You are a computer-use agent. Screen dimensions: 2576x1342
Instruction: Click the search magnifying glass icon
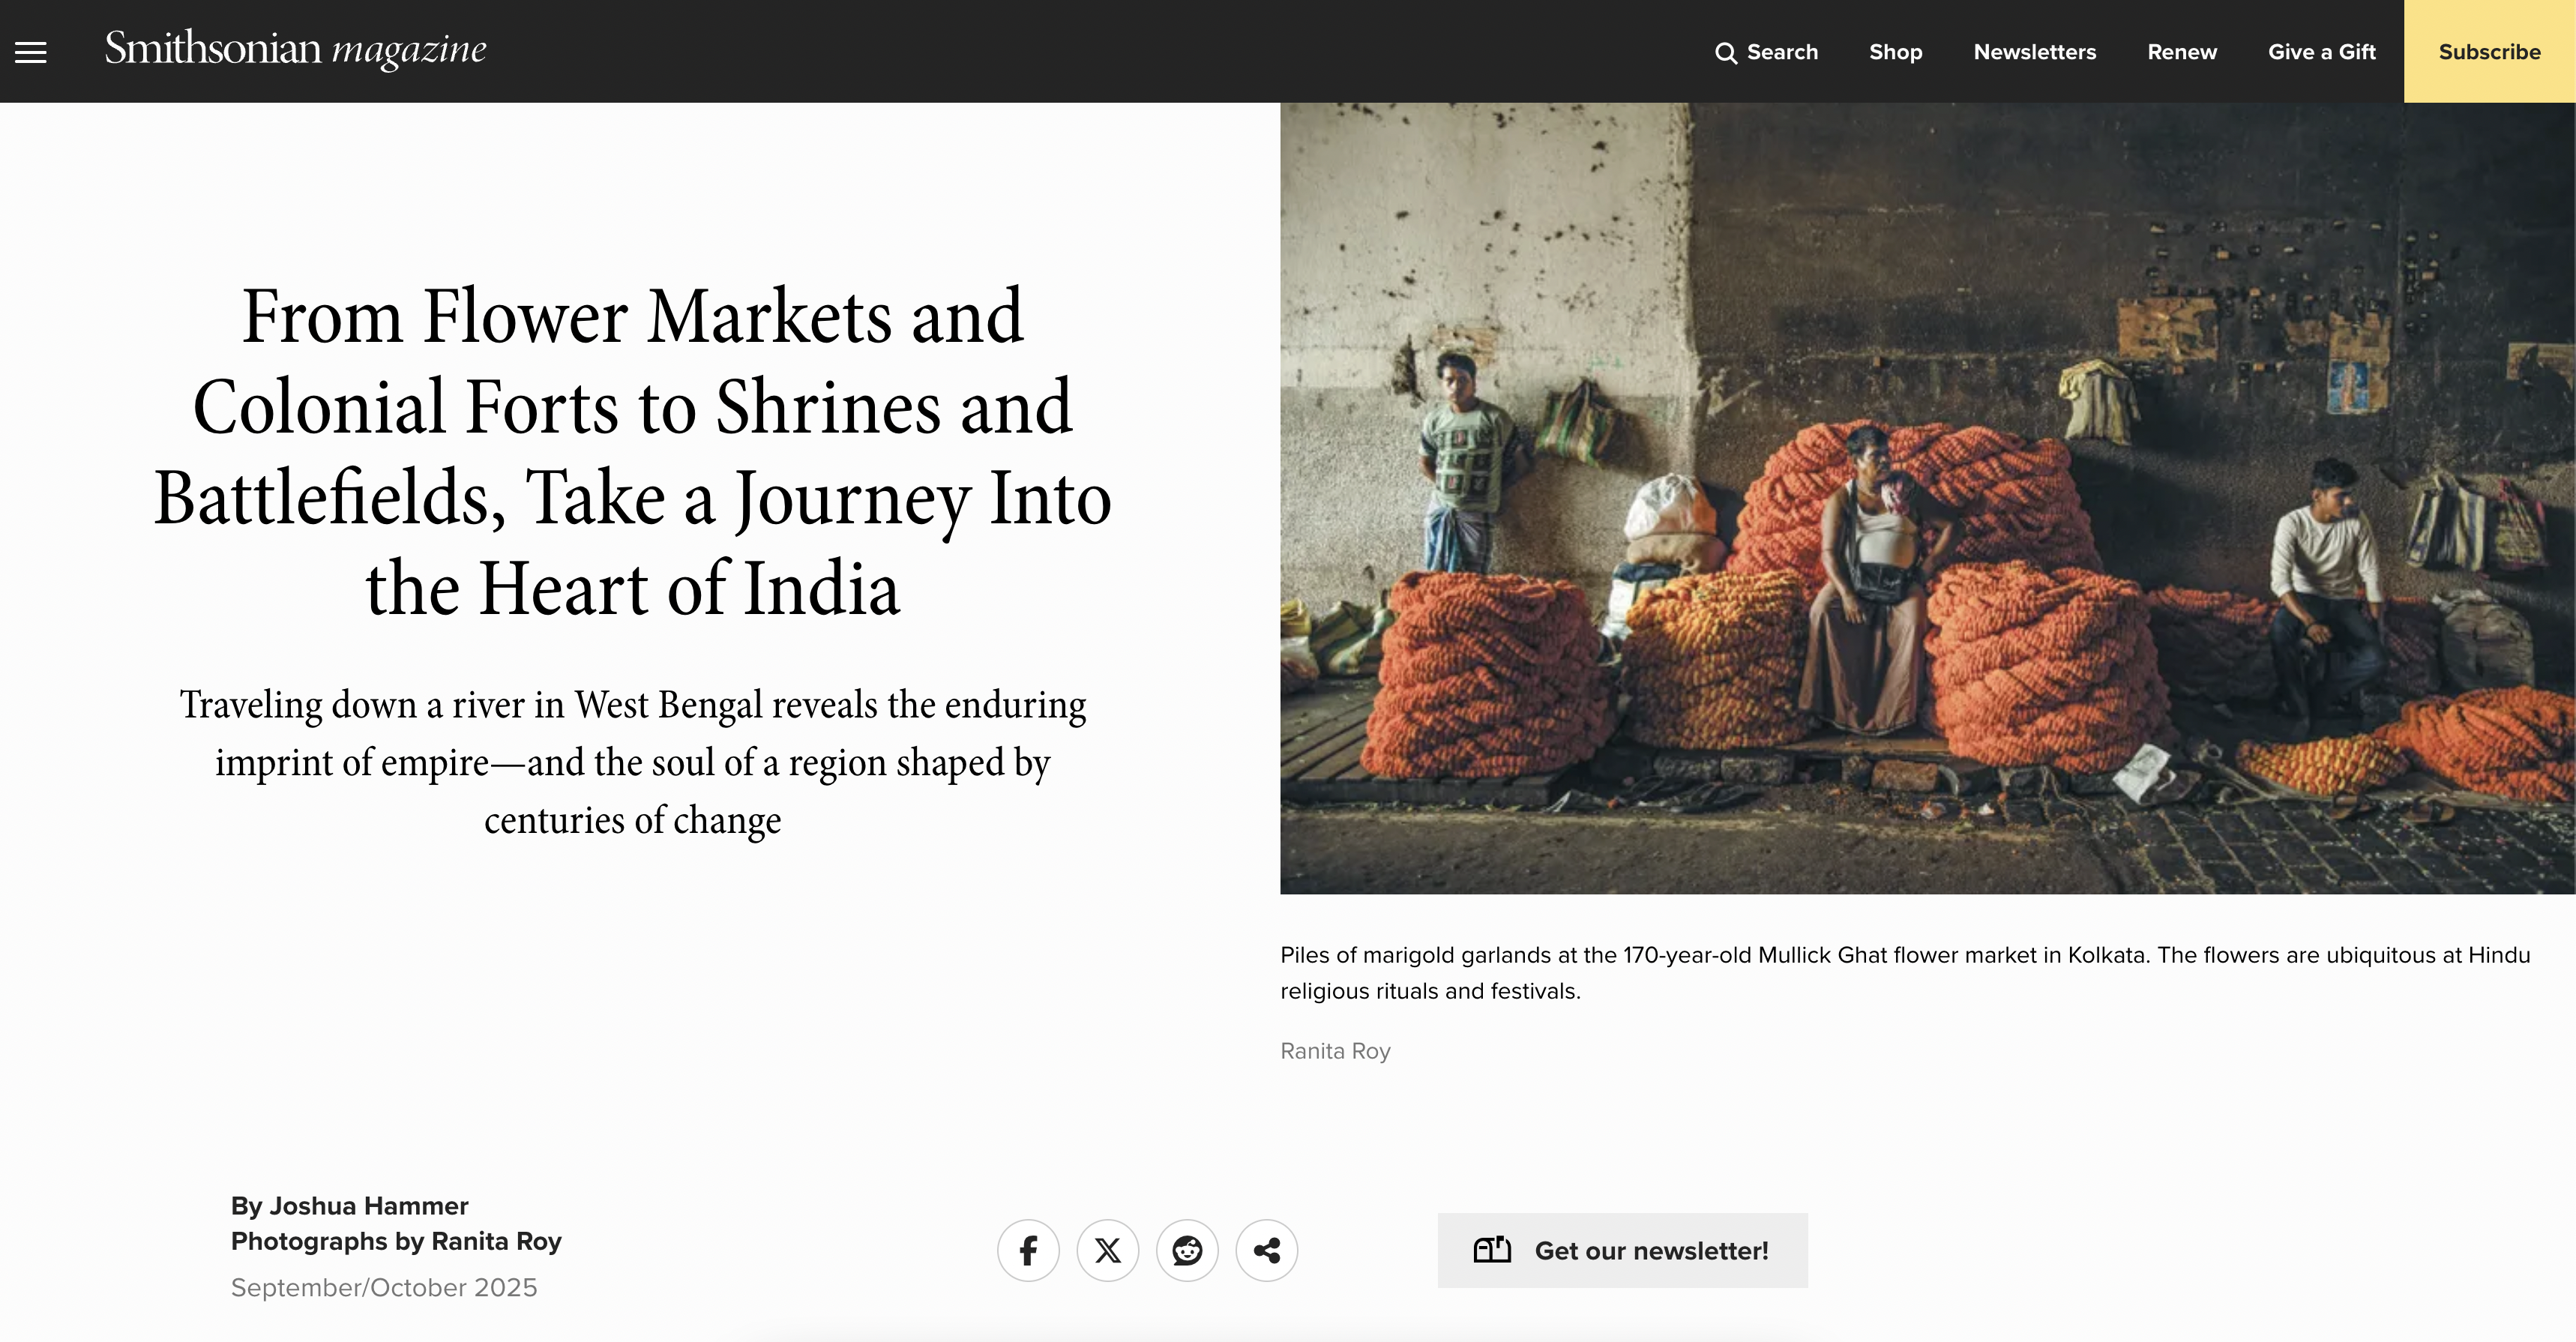[x=1725, y=53]
